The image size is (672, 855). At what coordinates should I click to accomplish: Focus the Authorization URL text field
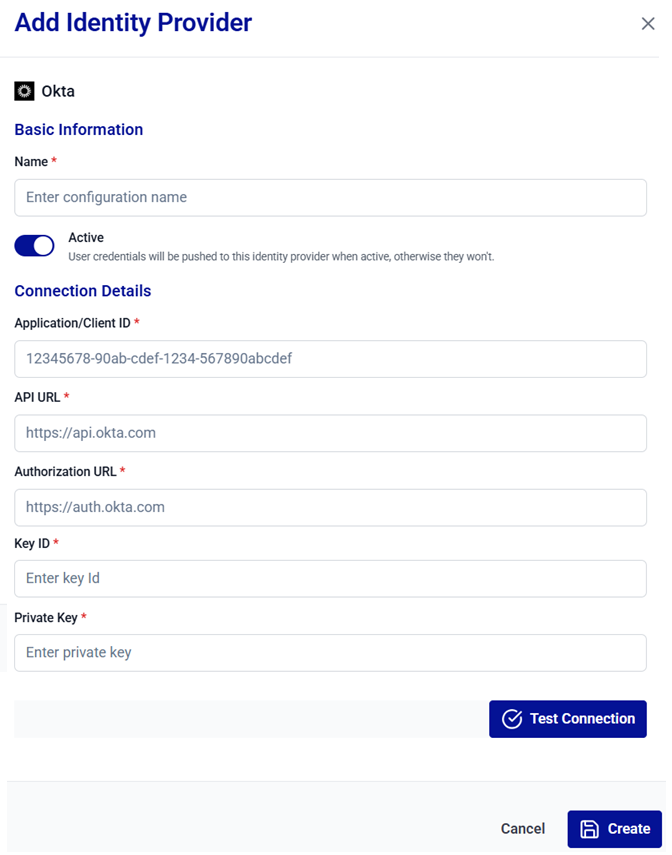[330, 507]
